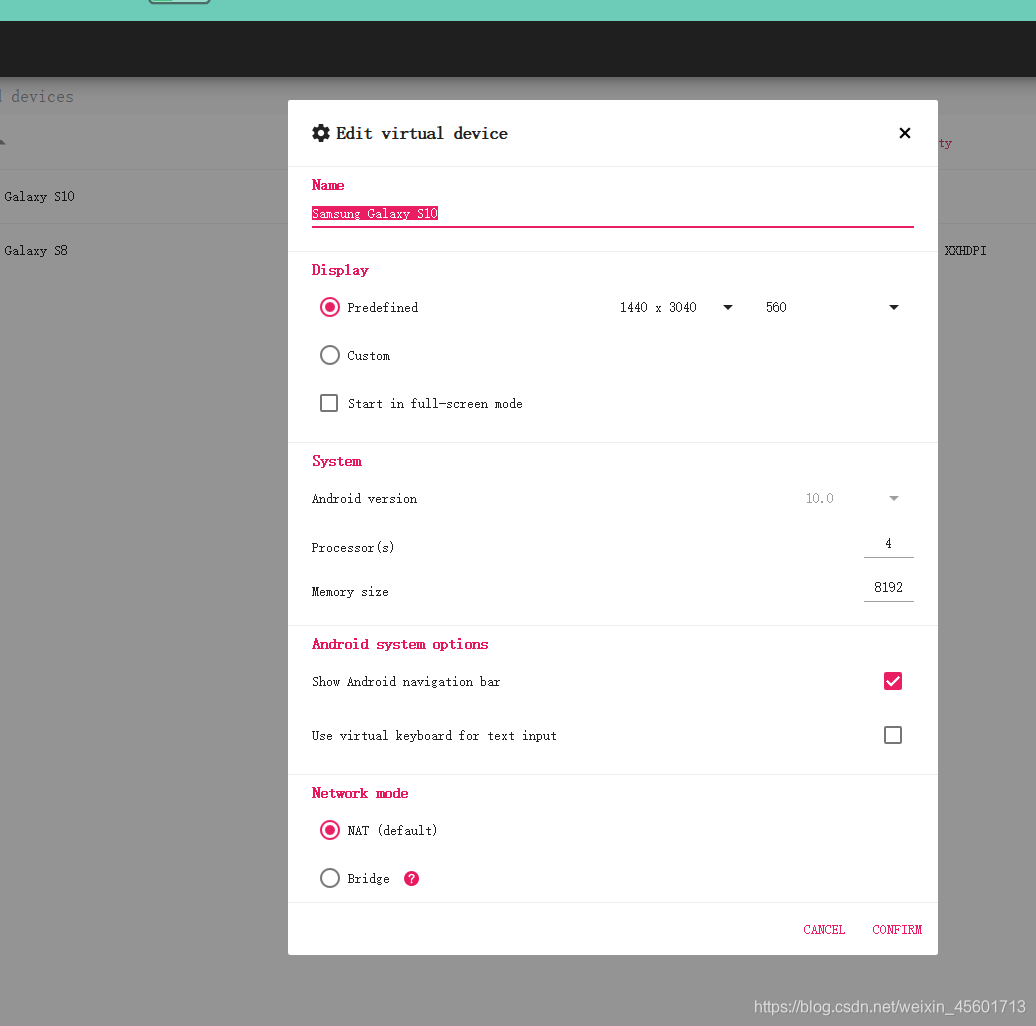1036x1026 pixels.
Task: Select Galaxy S10 in background device list
Action: click(39, 197)
